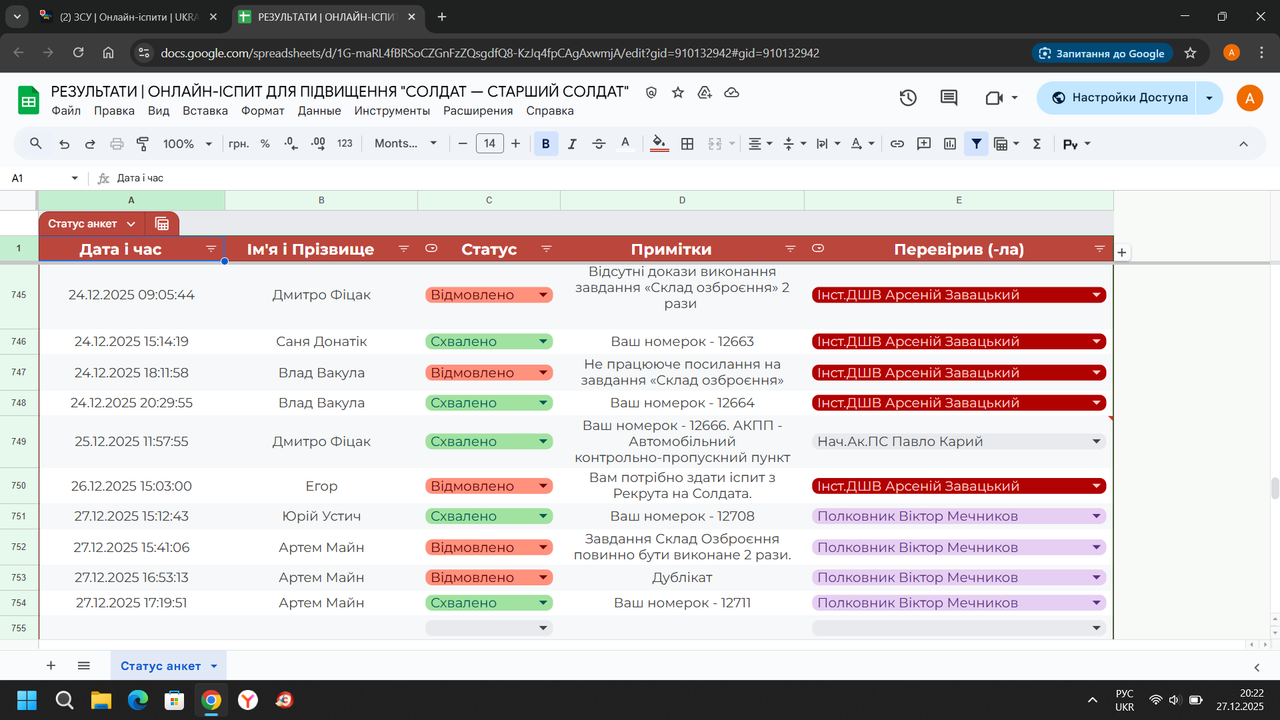The image size is (1280, 720).
Task: Select the cell 'Дублікат'
Action: pos(682,578)
